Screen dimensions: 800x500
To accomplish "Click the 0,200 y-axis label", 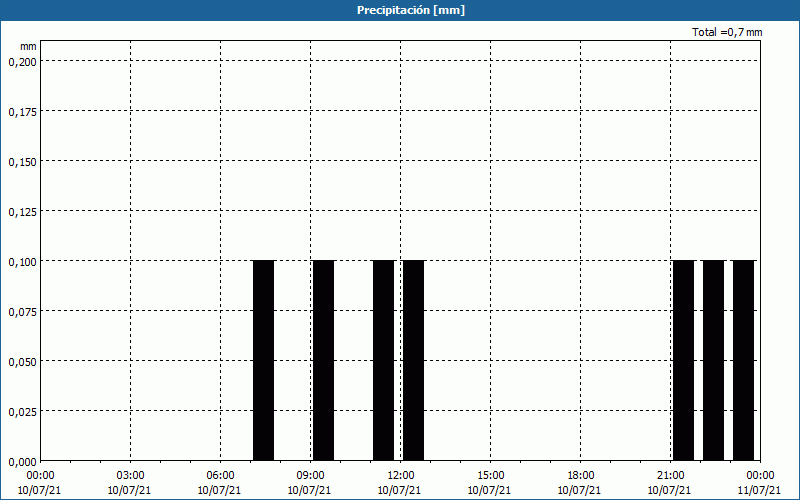I will click(22, 62).
